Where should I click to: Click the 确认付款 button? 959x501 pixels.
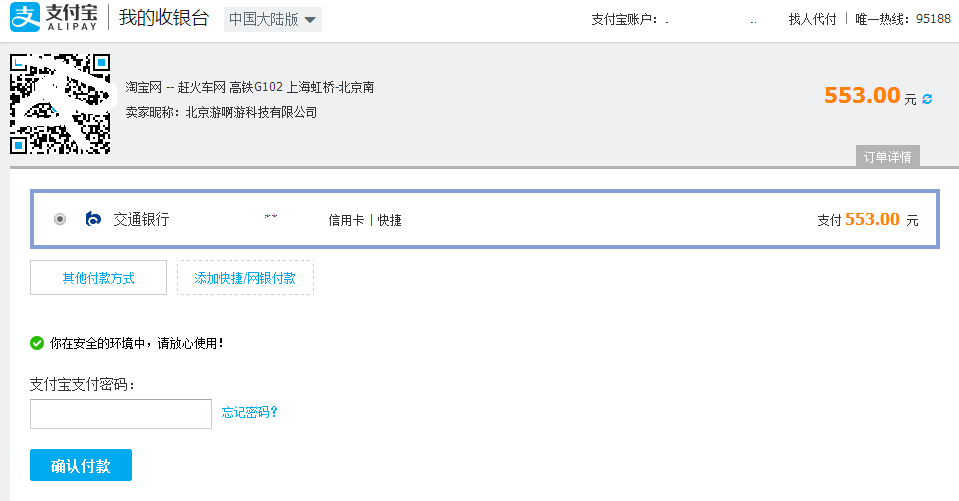pos(81,465)
